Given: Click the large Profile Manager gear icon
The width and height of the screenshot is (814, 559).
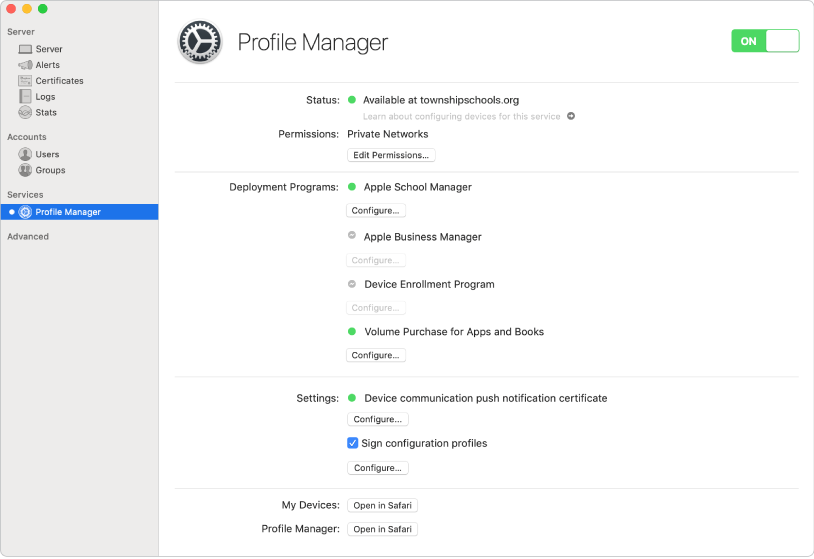Looking at the screenshot, I should pyautogui.click(x=199, y=42).
